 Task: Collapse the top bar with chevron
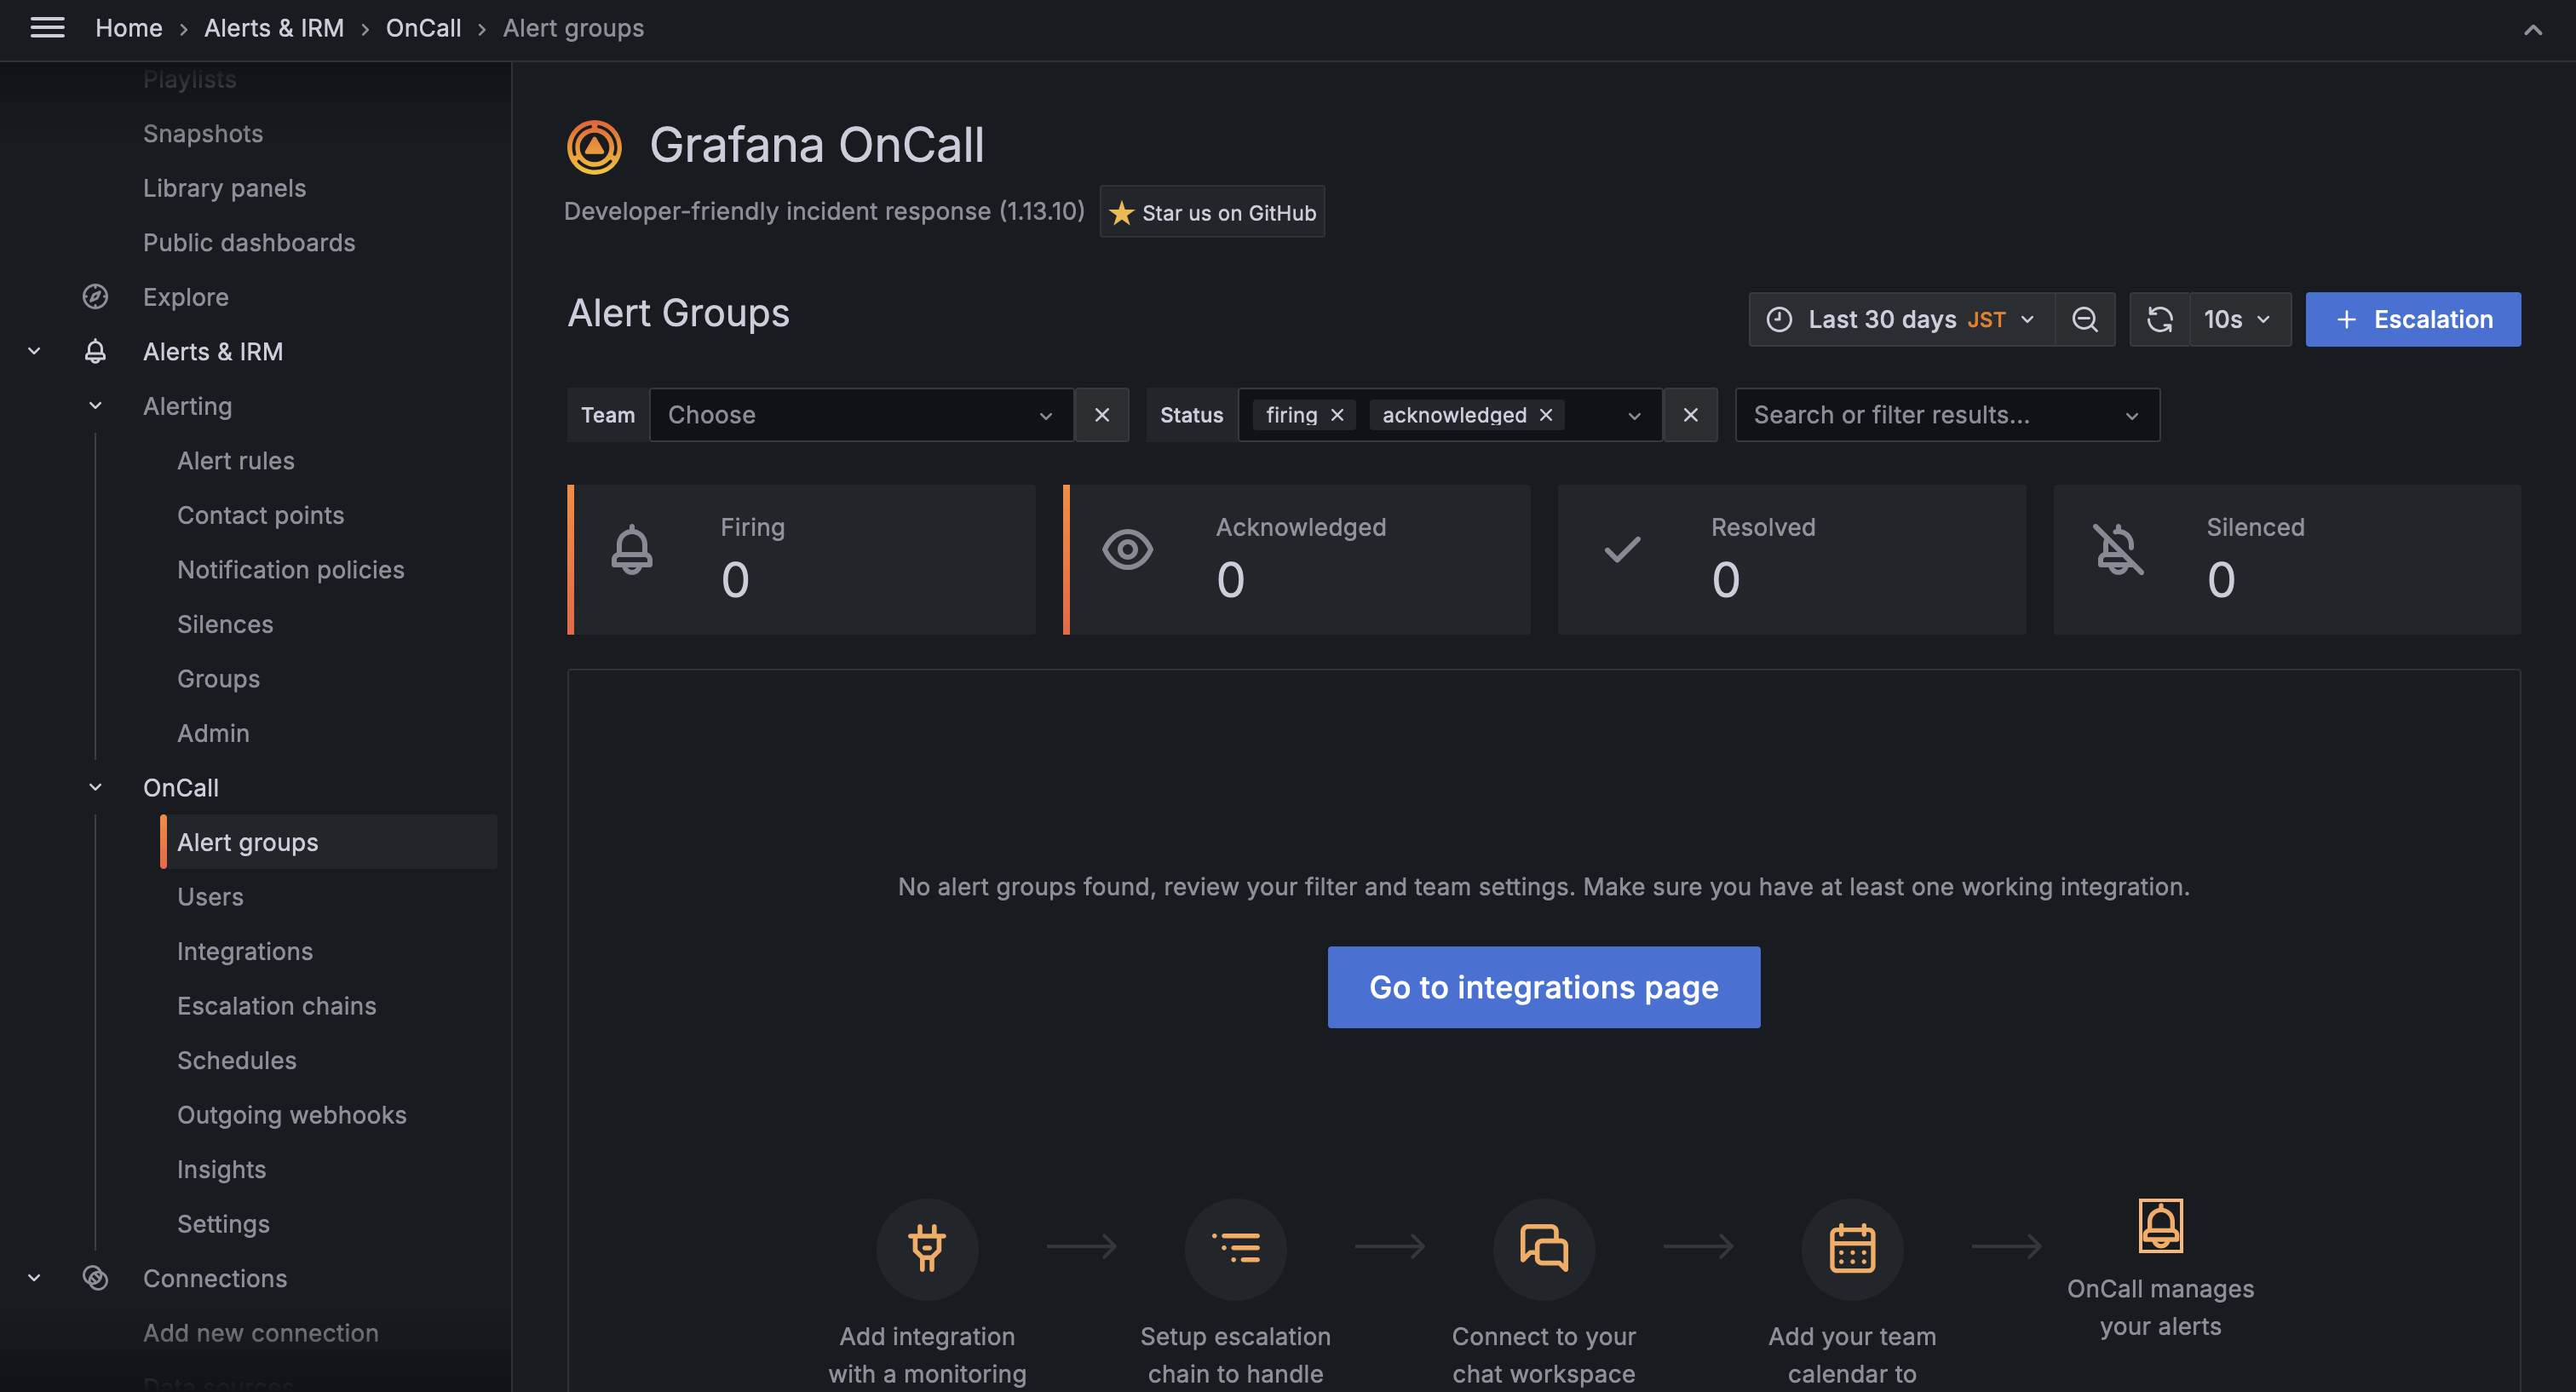2532,30
